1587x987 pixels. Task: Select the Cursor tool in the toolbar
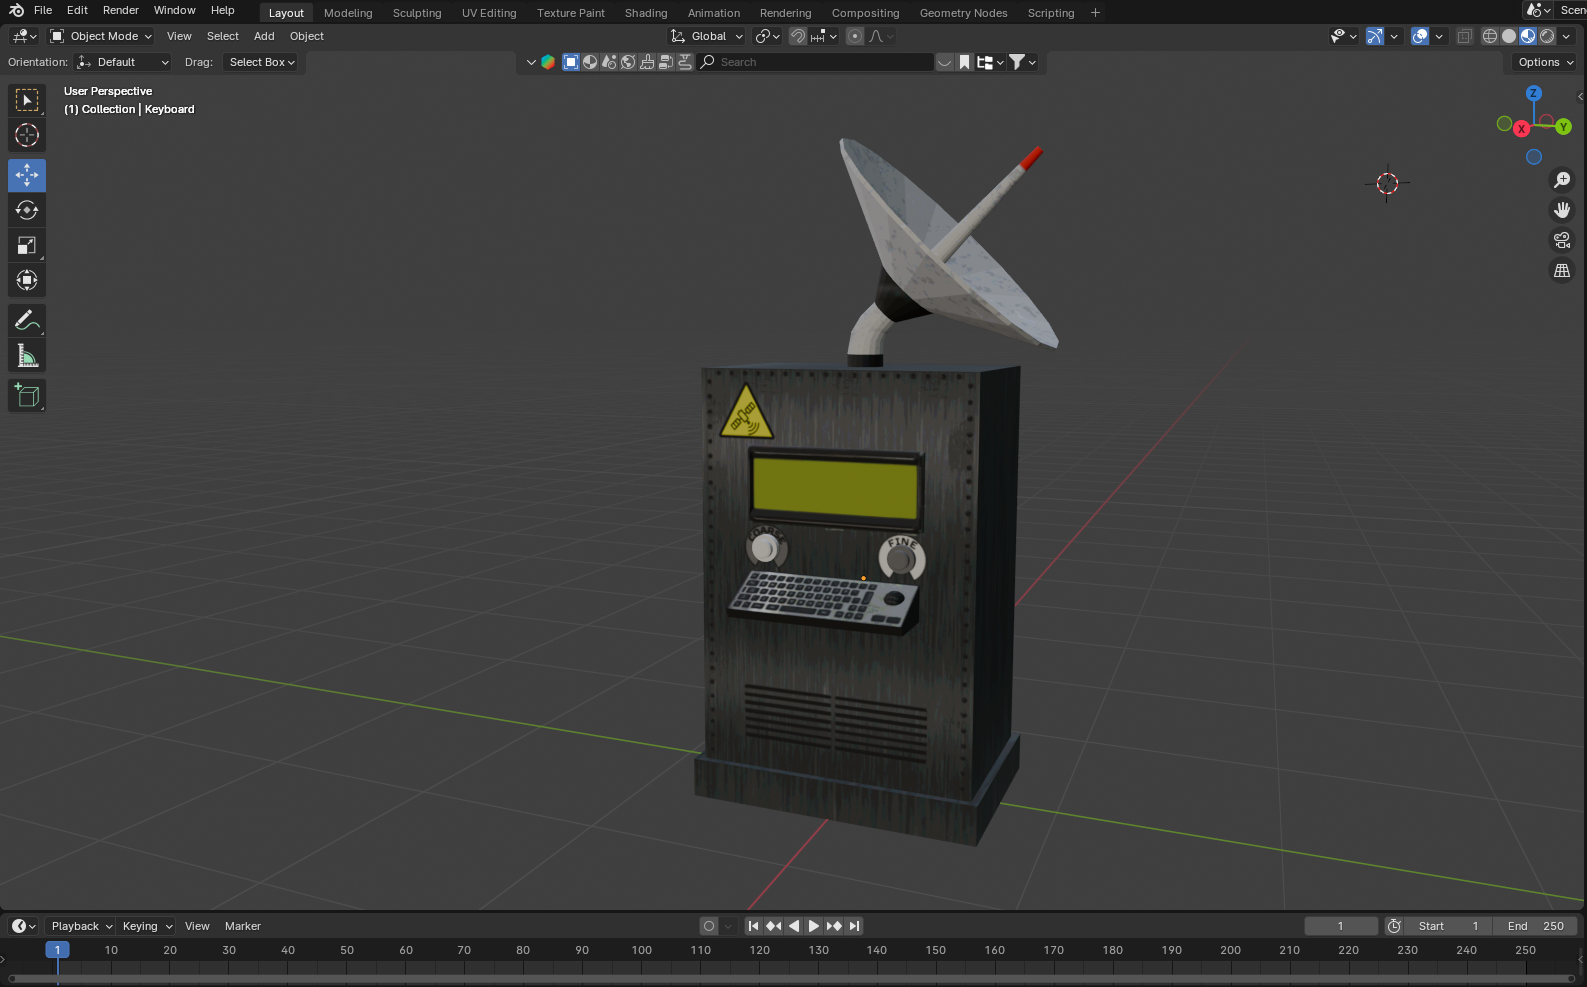(27, 135)
